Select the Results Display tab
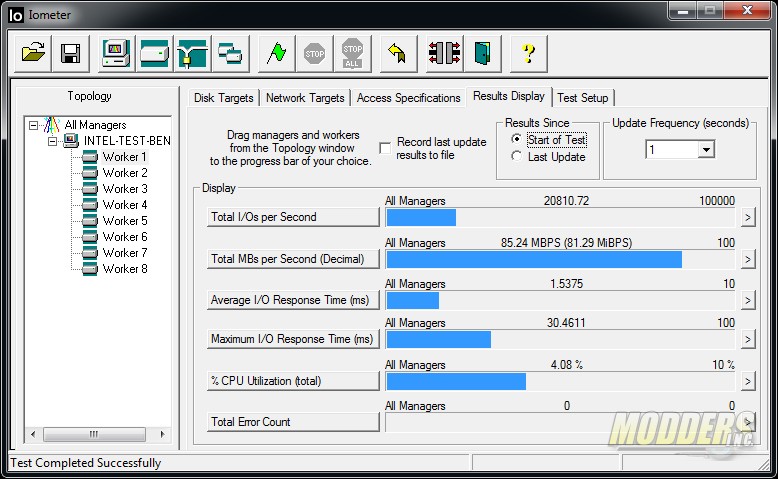 [x=509, y=96]
